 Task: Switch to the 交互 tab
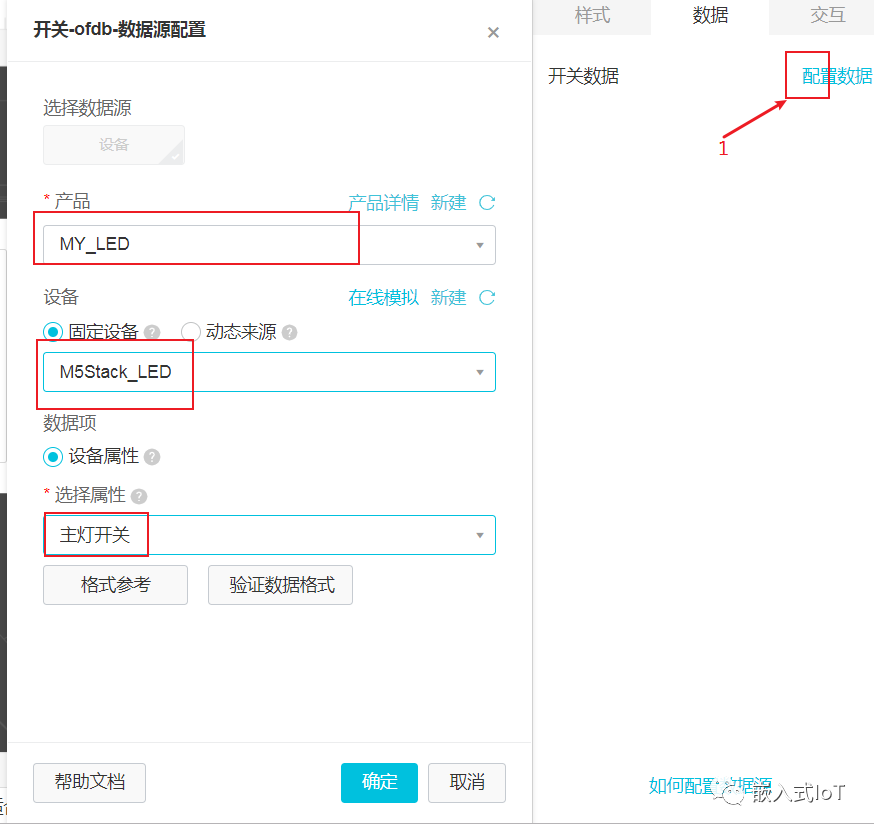tap(827, 16)
